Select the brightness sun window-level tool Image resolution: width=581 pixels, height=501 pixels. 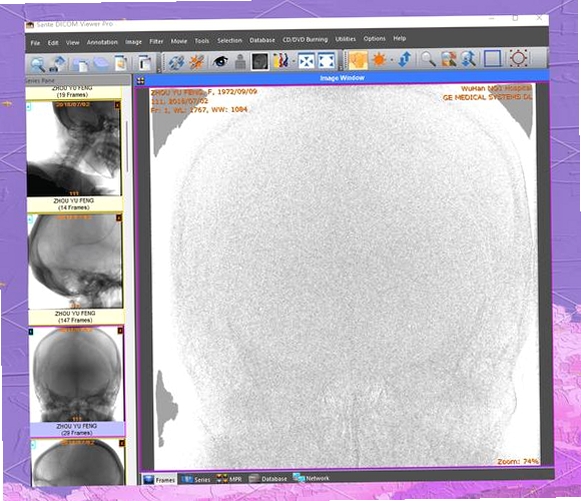[x=380, y=59]
